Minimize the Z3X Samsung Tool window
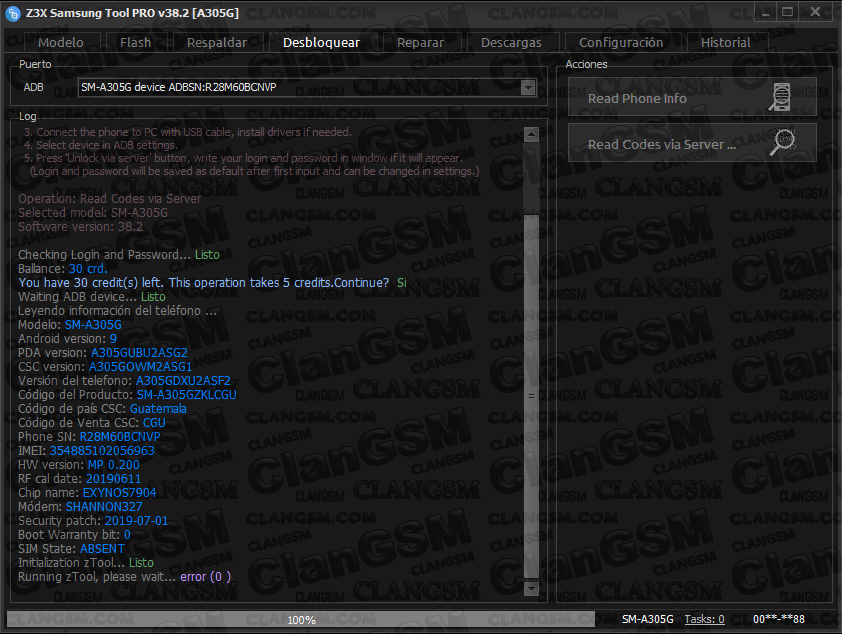Screen dimensions: 842x635 [766, 12]
